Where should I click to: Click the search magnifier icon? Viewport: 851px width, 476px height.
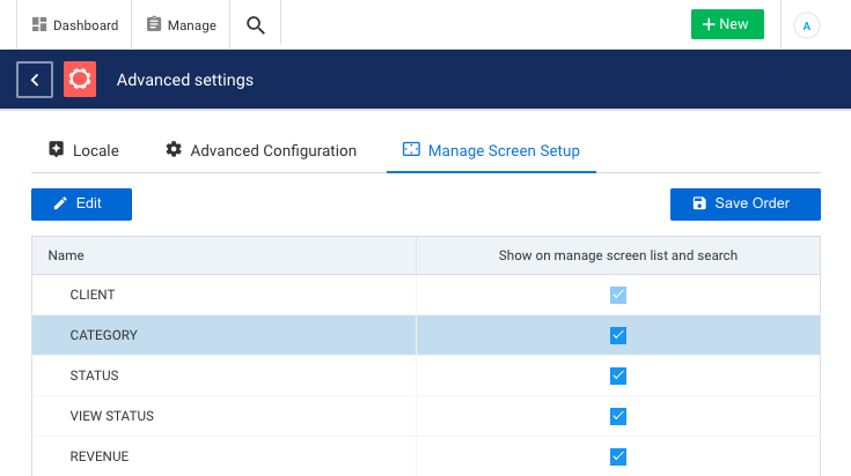[x=256, y=25]
